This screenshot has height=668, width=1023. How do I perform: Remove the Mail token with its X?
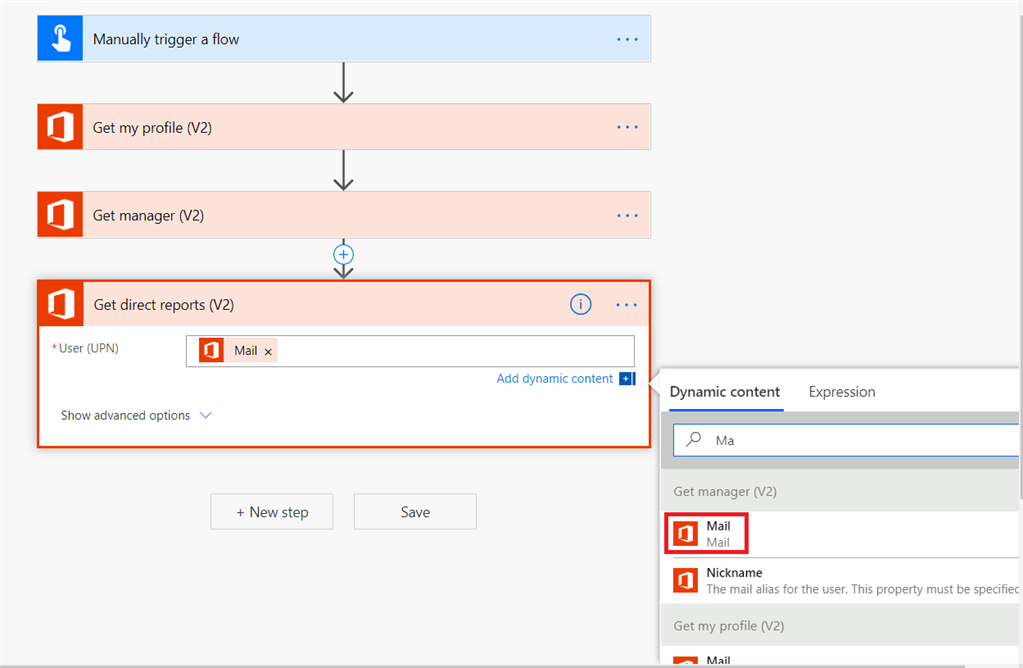(x=268, y=352)
